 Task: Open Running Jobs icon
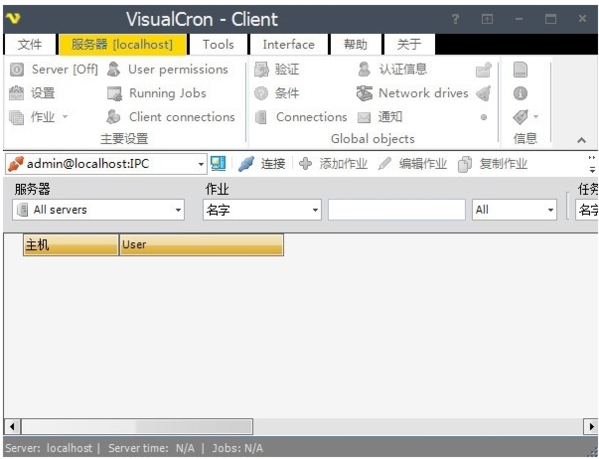pyautogui.click(x=114, y=94)
